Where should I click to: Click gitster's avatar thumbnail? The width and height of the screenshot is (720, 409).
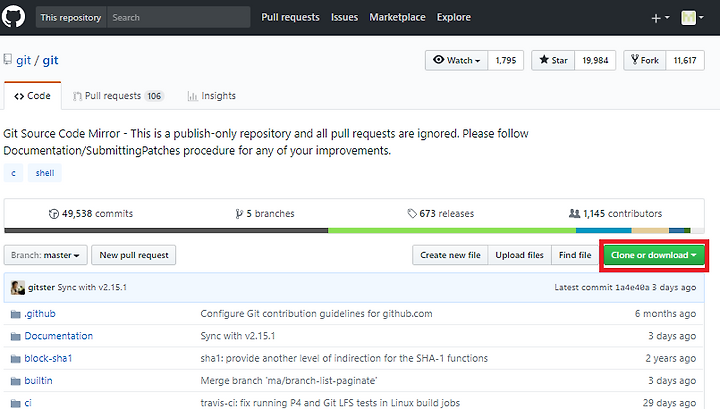(18, 288)
